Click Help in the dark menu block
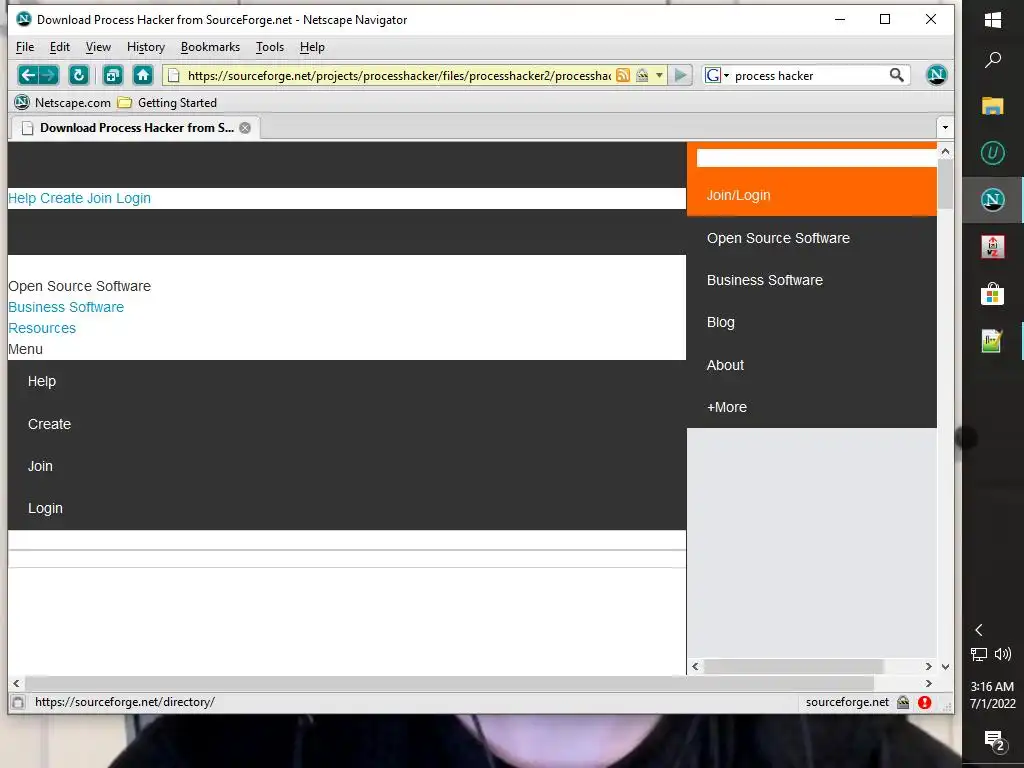1024x768 pixels. click(42, 381)
